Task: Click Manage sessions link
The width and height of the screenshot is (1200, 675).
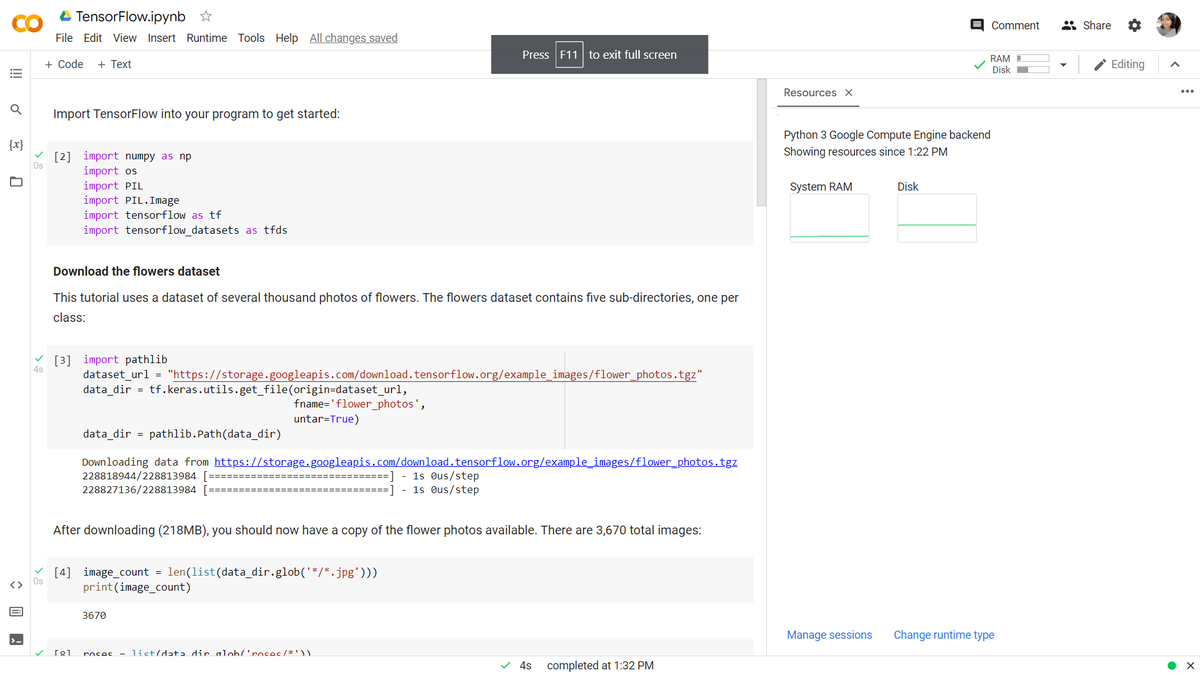Action: (x=829, y=635)
